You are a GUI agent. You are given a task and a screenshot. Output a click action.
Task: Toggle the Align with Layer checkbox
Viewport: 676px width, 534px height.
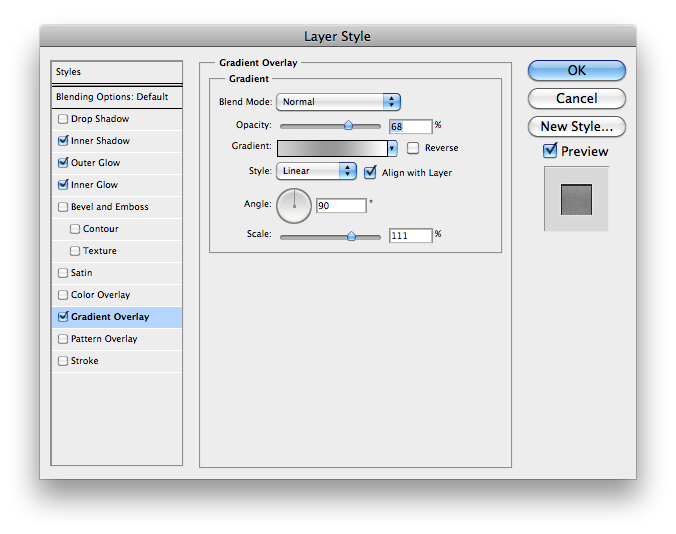tap(370, 172)
